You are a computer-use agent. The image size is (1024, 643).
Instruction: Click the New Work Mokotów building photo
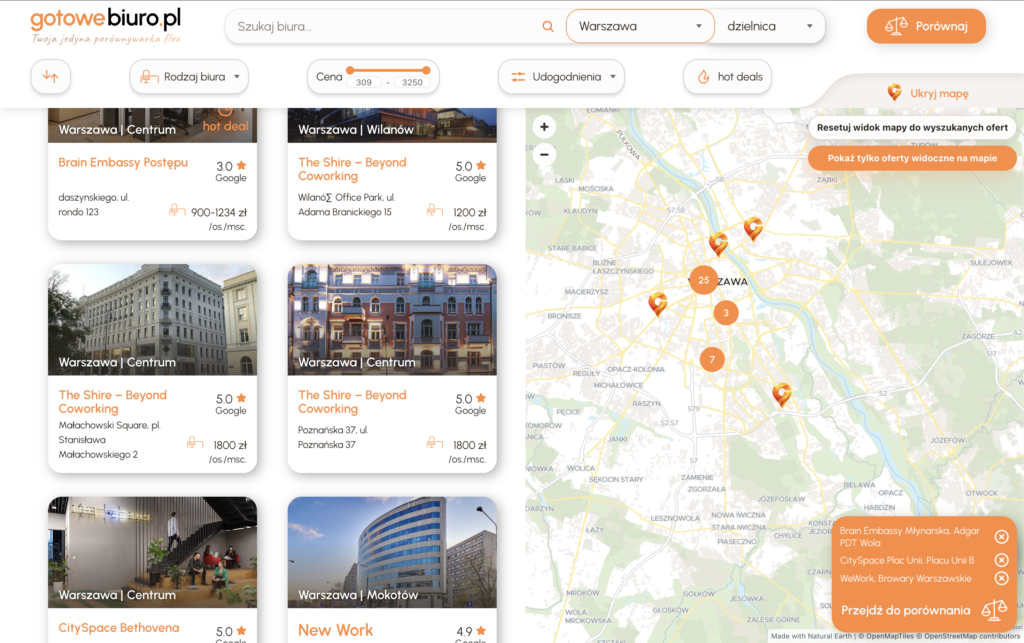click(x=392, y=552)
